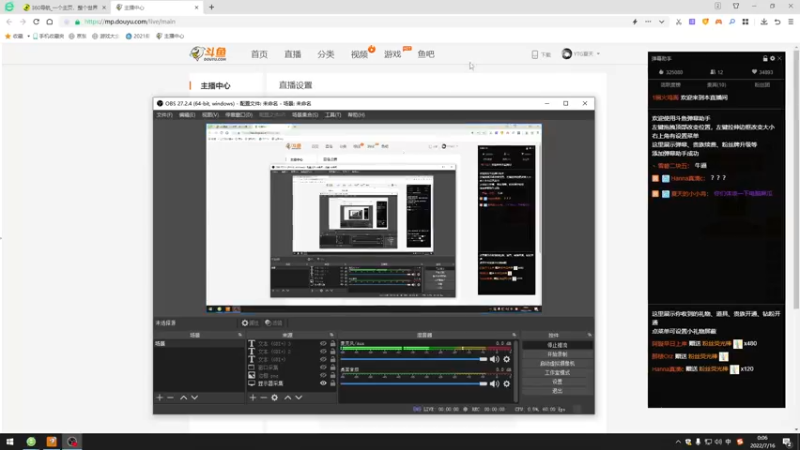This screenshot has width=800, height=450.
Task: Adjust 桌面音频 volume slider
Action: (x=414, y=384)
